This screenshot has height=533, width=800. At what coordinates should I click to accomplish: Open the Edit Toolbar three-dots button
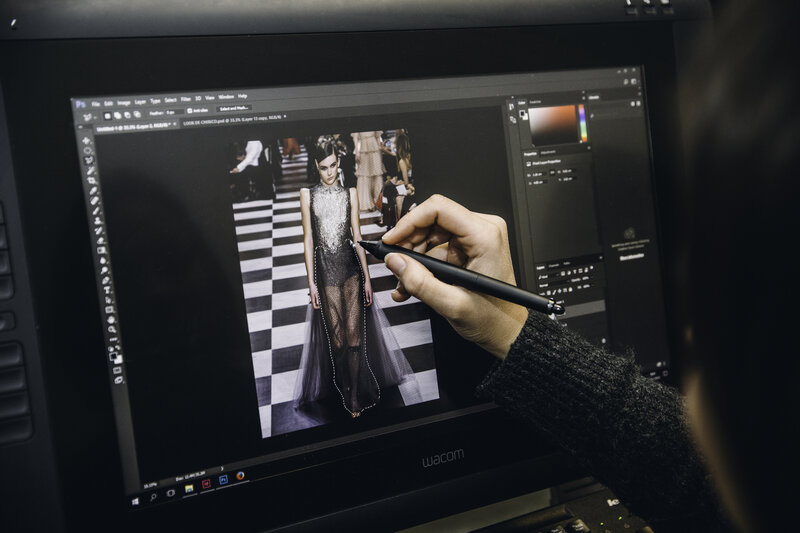pos(113,340)
